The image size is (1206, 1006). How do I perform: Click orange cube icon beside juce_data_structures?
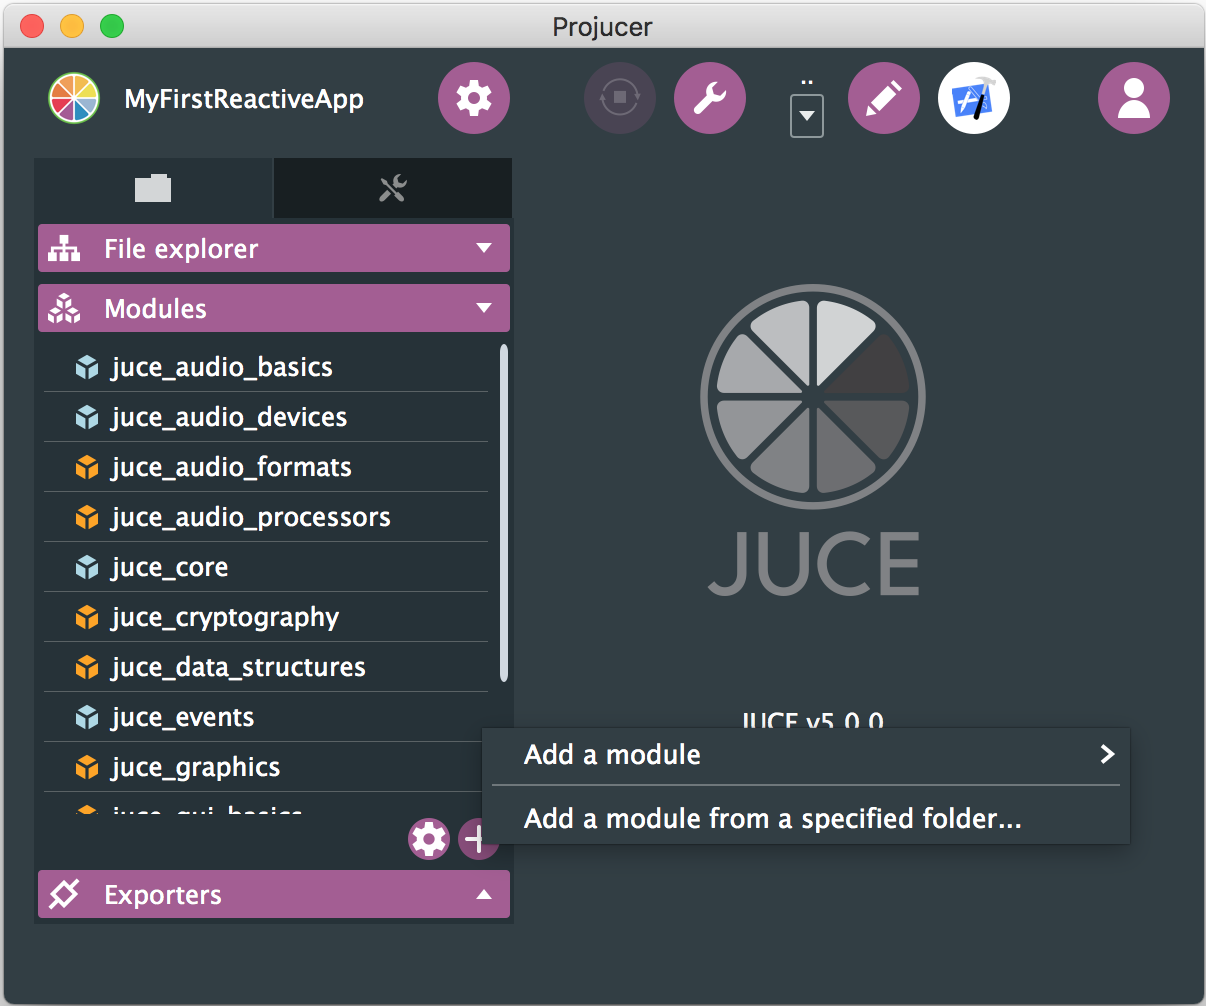pyautogui.click(x=87, y=667)
